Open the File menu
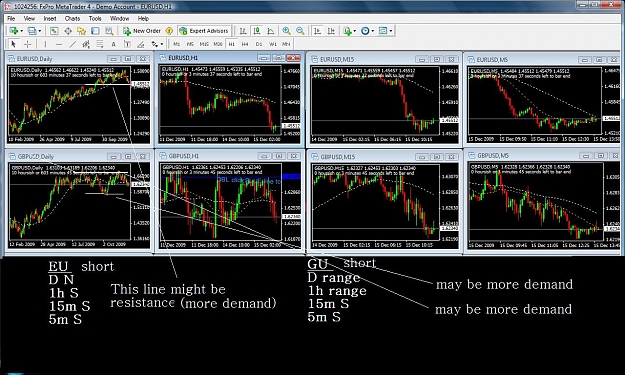 click(x=11, y=18)
